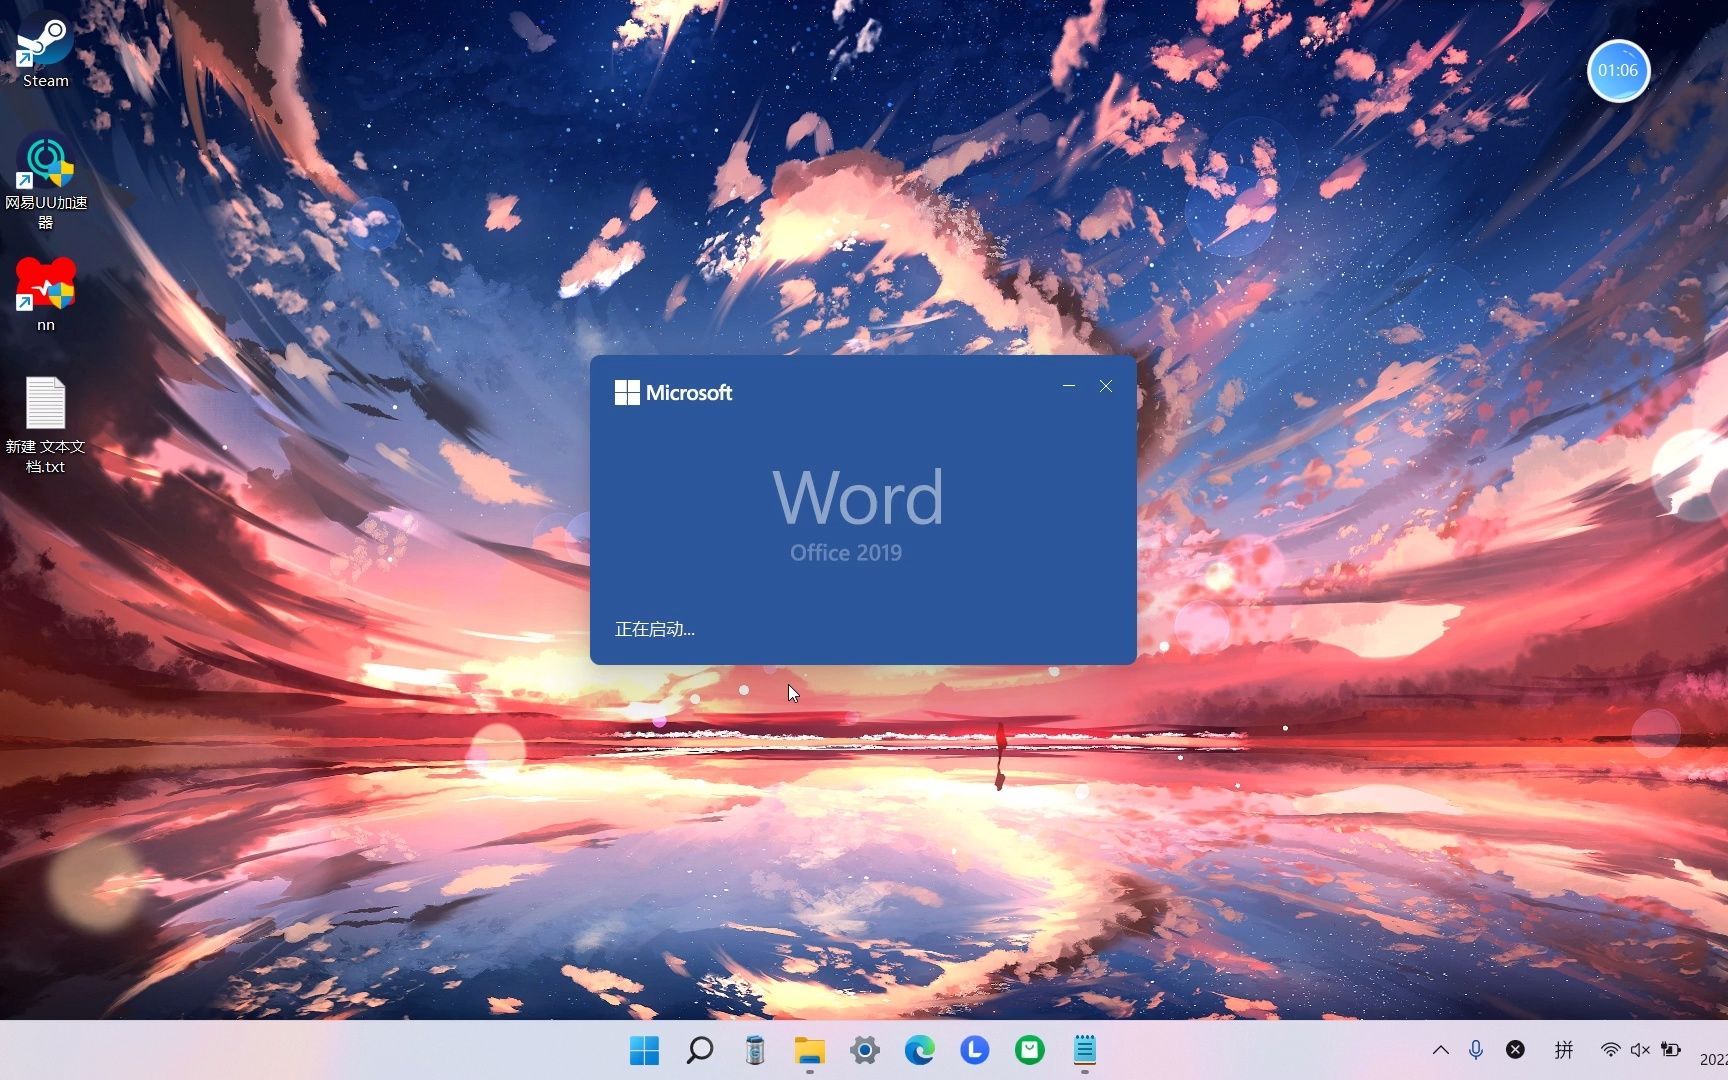The height and width of the screenshot is (1080, 1728).
Task: Click the muted volume tray icon
Action: click(x=1640, y=1050)
